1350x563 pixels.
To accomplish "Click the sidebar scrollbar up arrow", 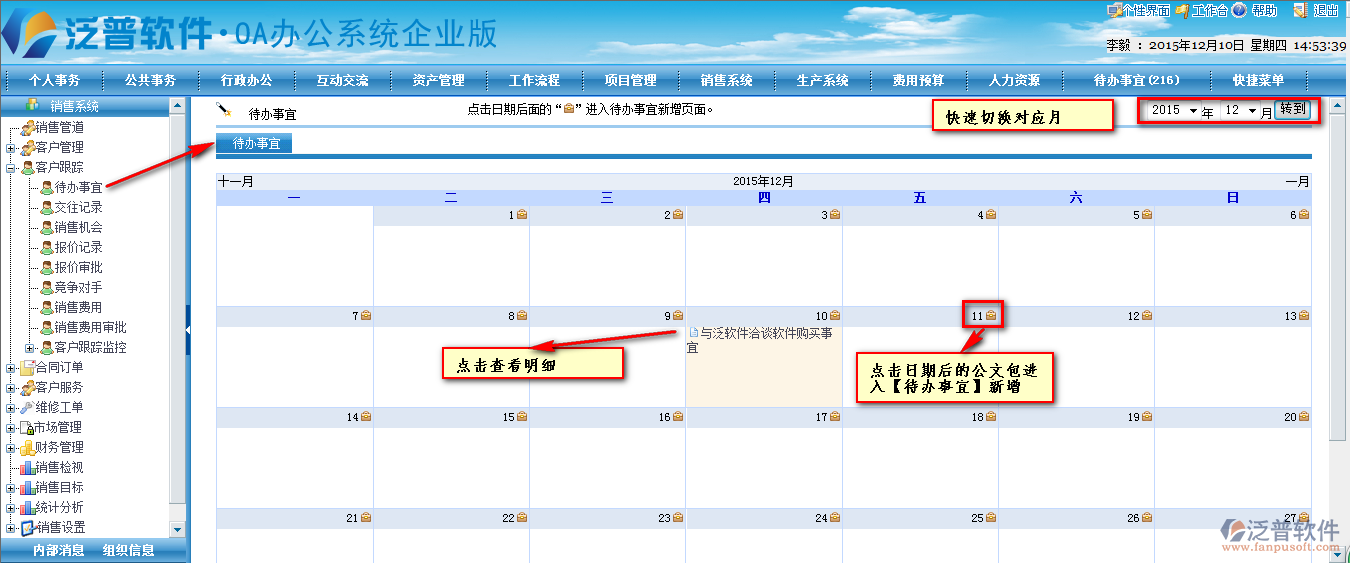I will (178, 105).
